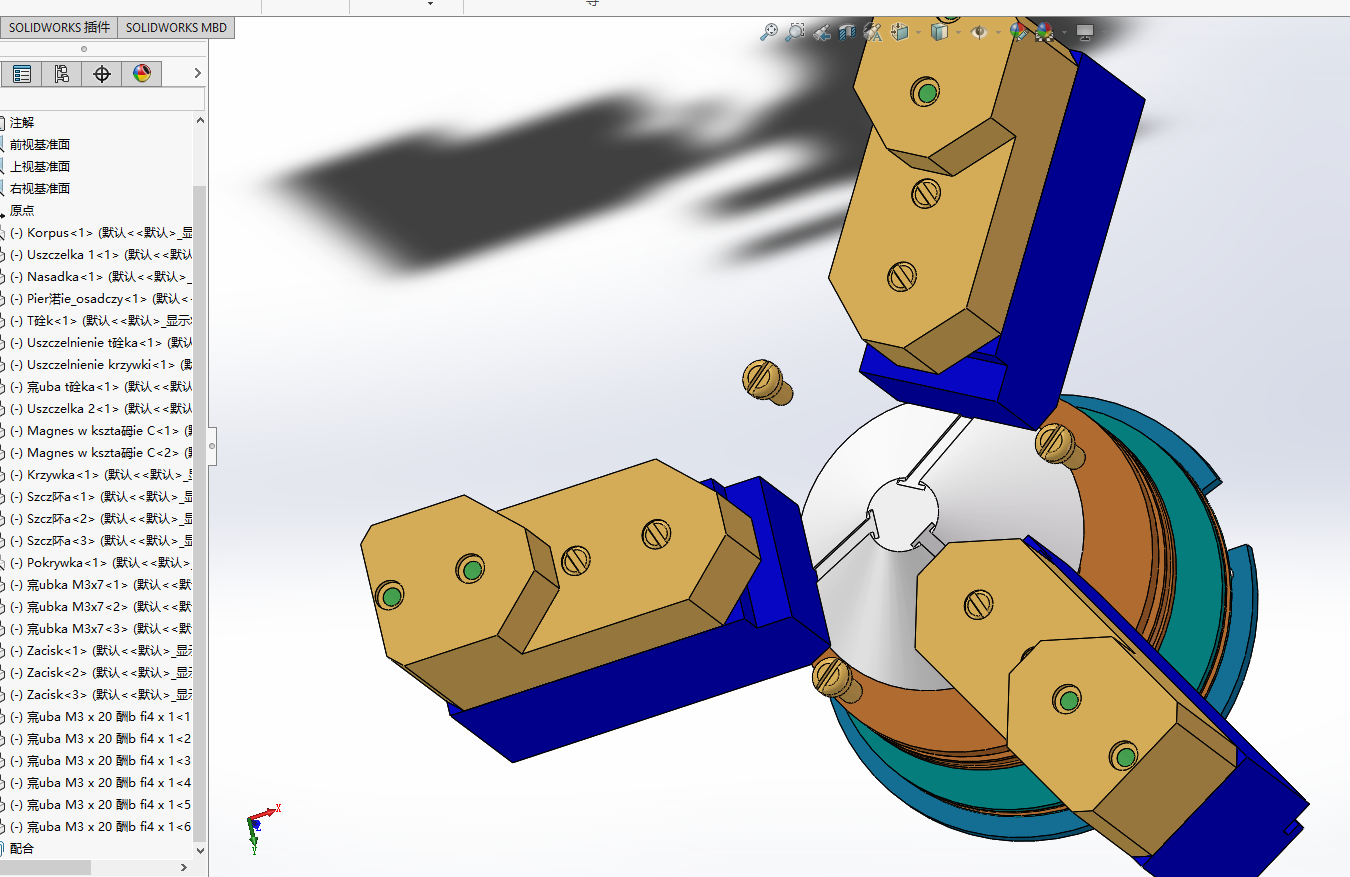This screenshot has height=877, width=1350.
Task: Expand the Hide/Show Items dropdown arrow
Action: pyautogui.click(x=997, y=33)
